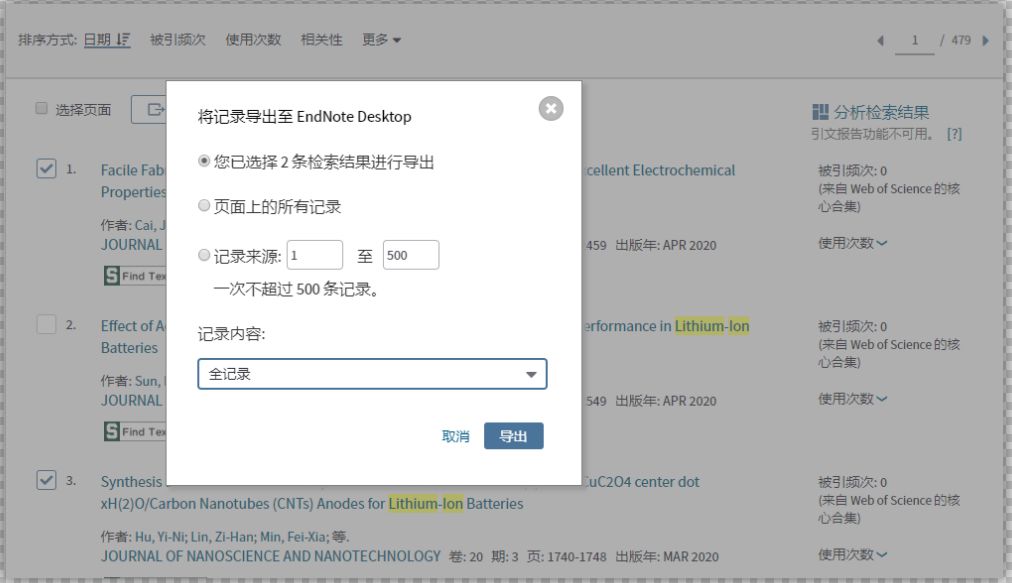The height and width of the screenshot is (583, 1012).
Task: Select the '页面上的所有记录' radio option
Action: [204, 205]
